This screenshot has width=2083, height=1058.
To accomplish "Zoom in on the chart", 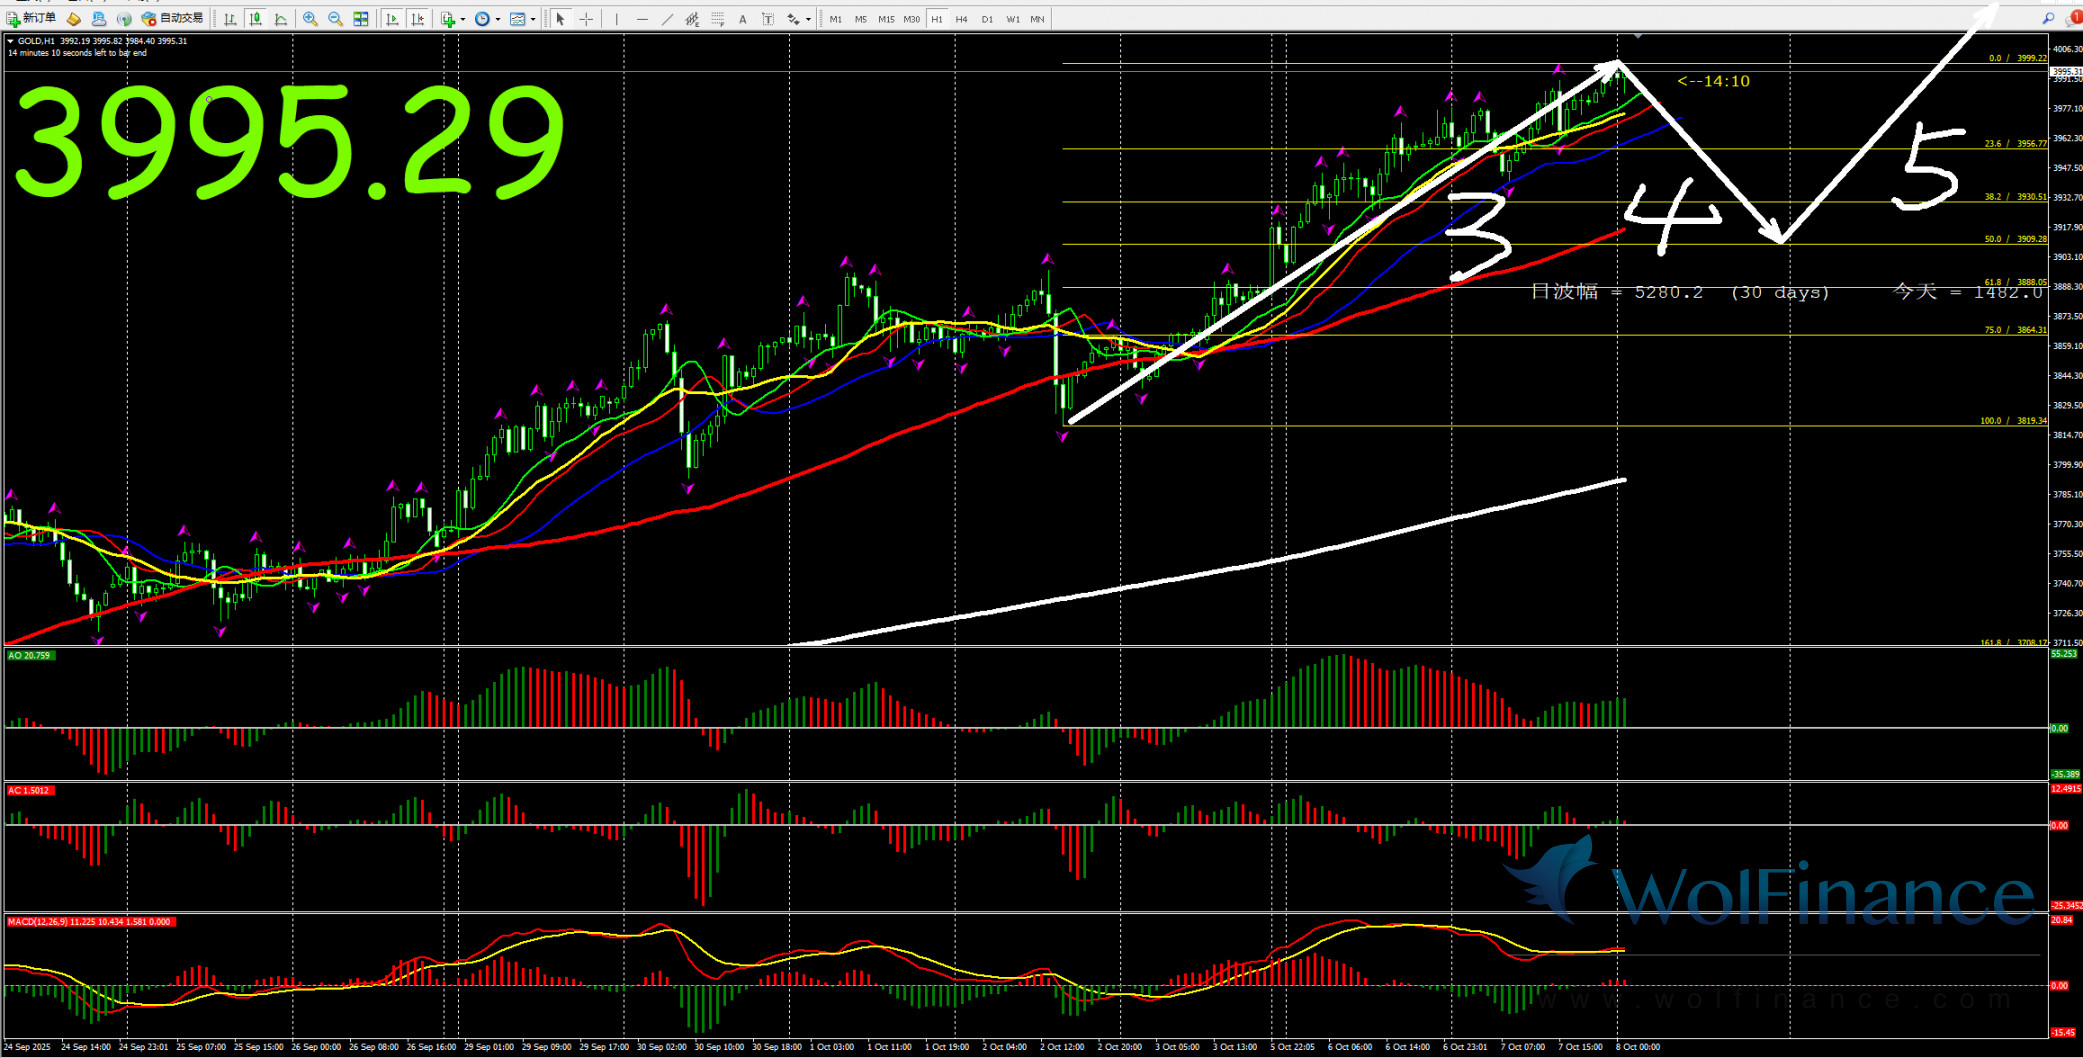I will tap(310, 19).
